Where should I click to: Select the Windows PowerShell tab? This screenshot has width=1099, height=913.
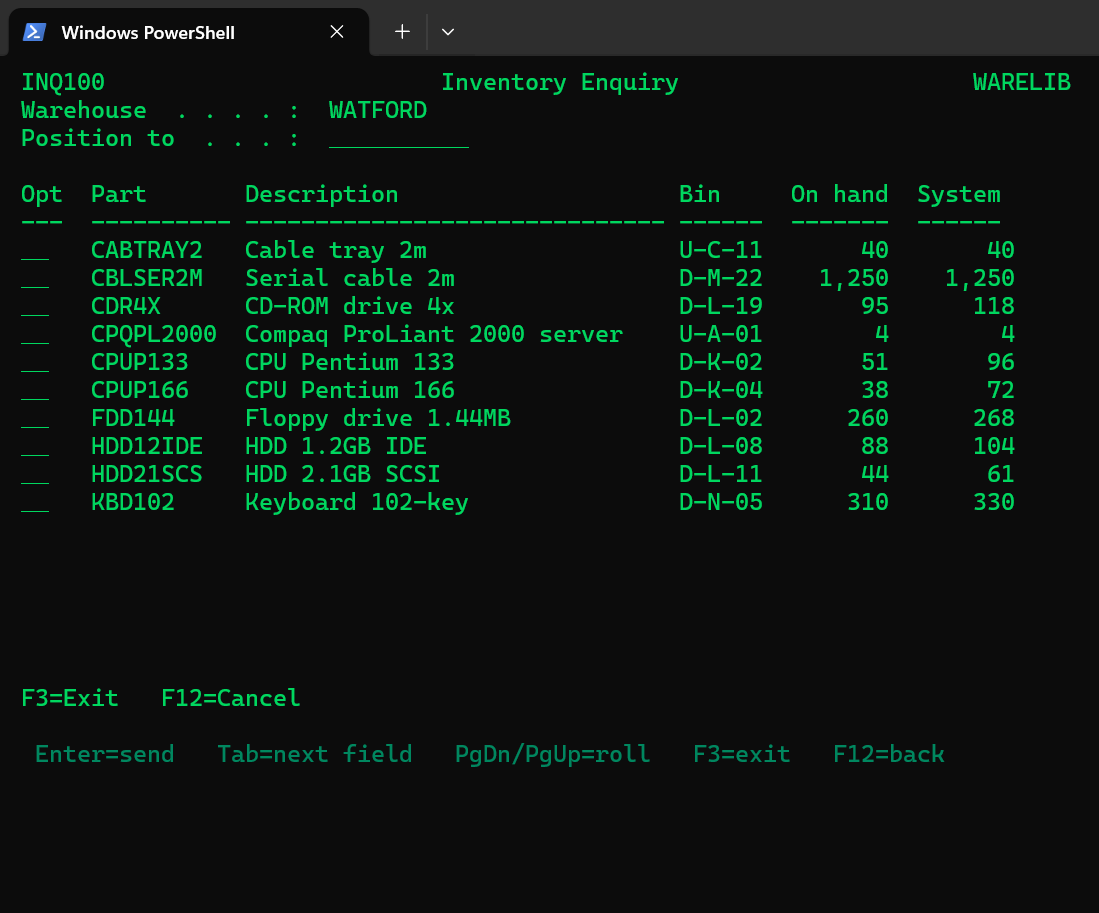[189, 32]
